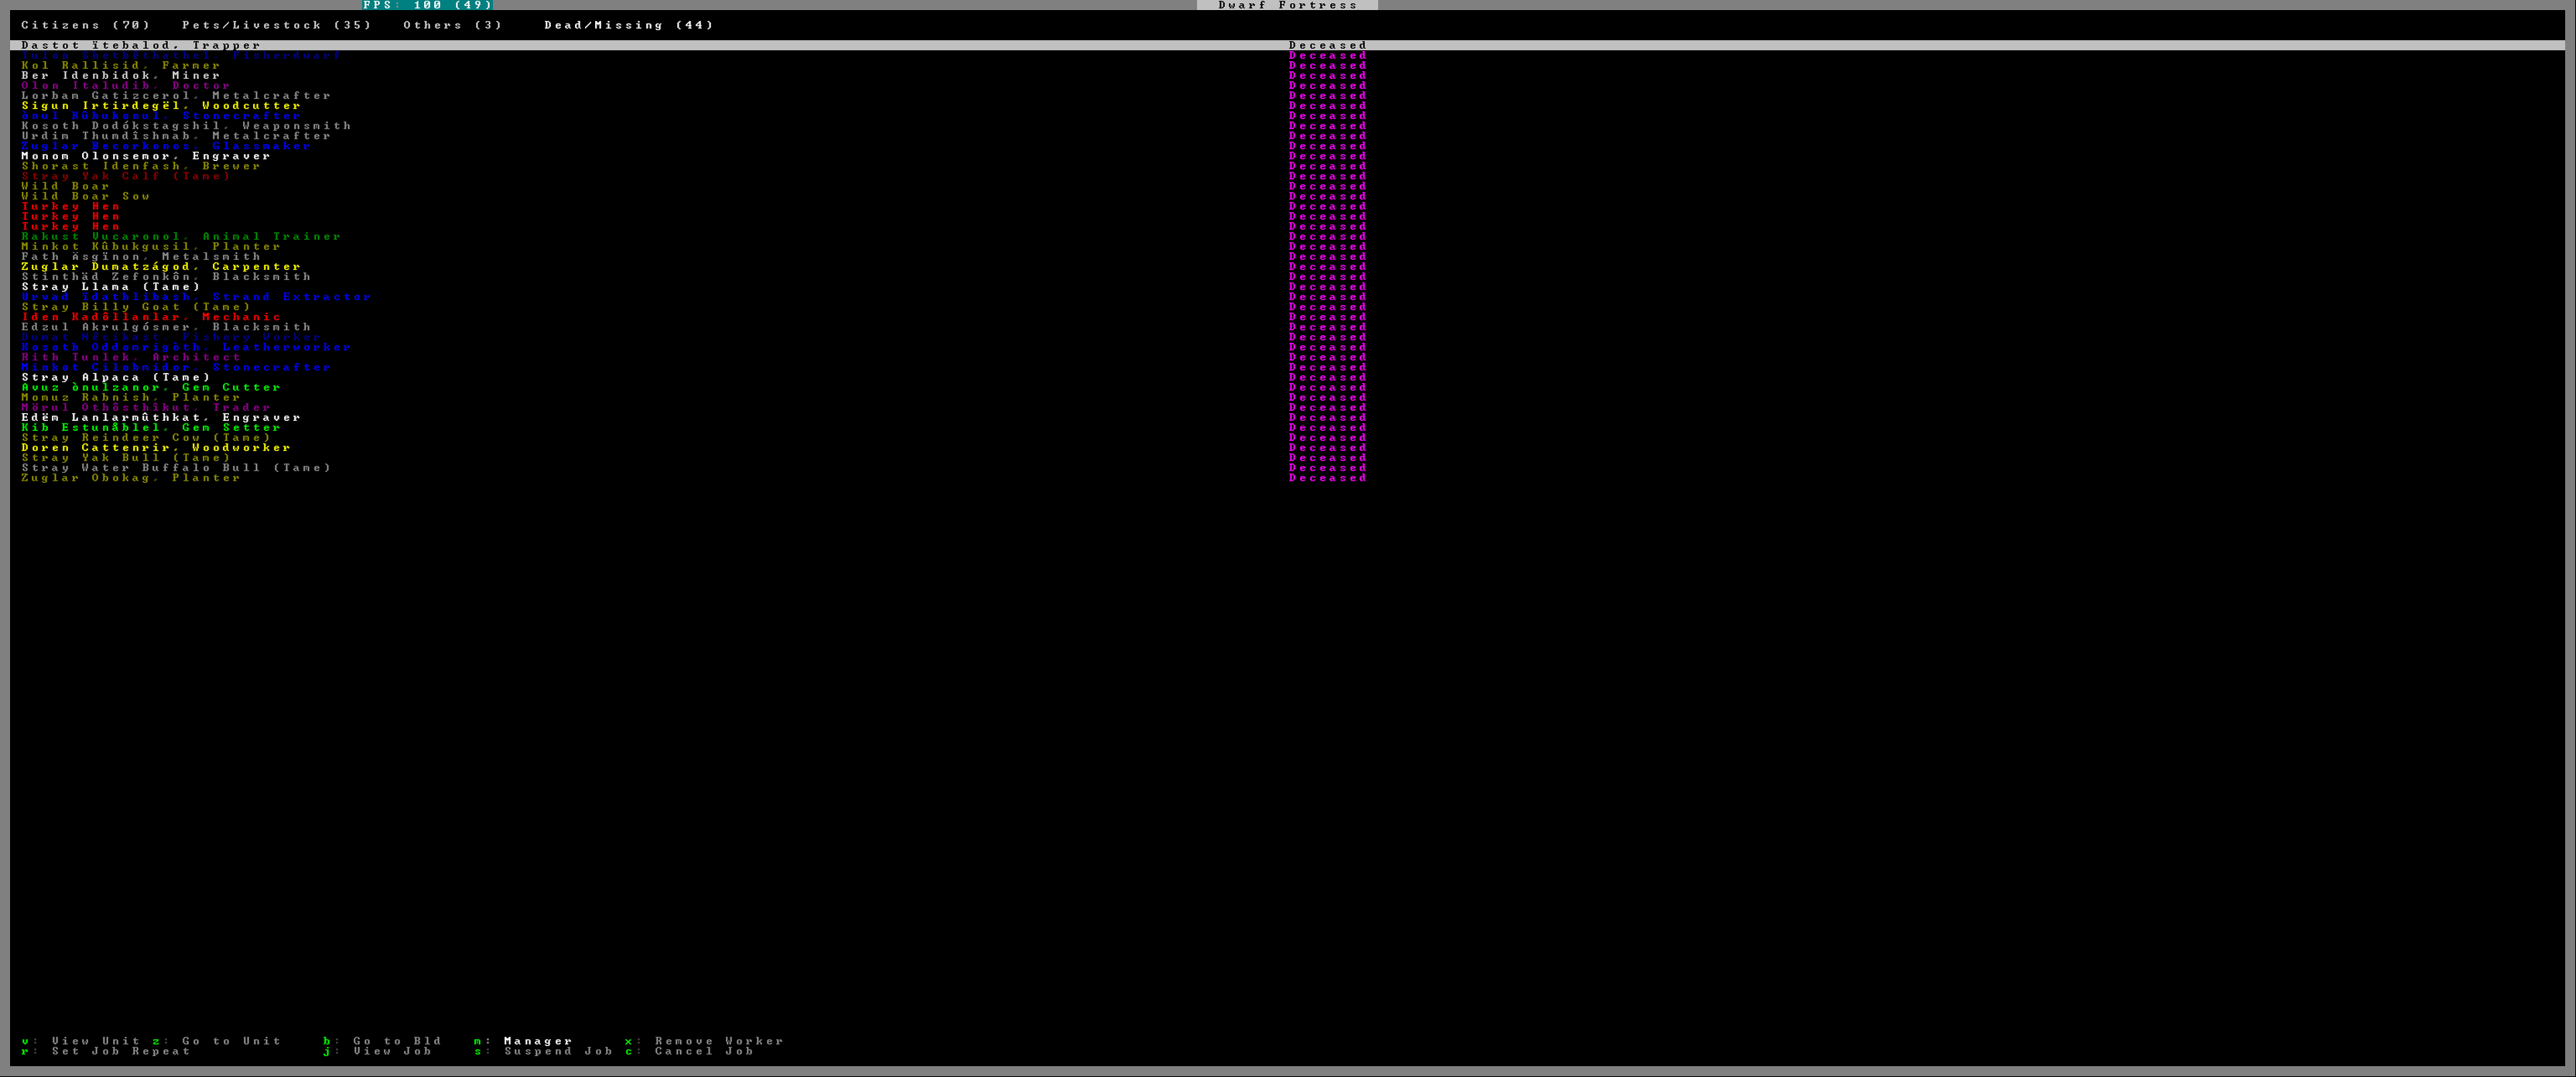The image size is (2576, 1077).
Task: Select Kosoth Oddomrigòth, Leatherworker
Action: point(186,347)
